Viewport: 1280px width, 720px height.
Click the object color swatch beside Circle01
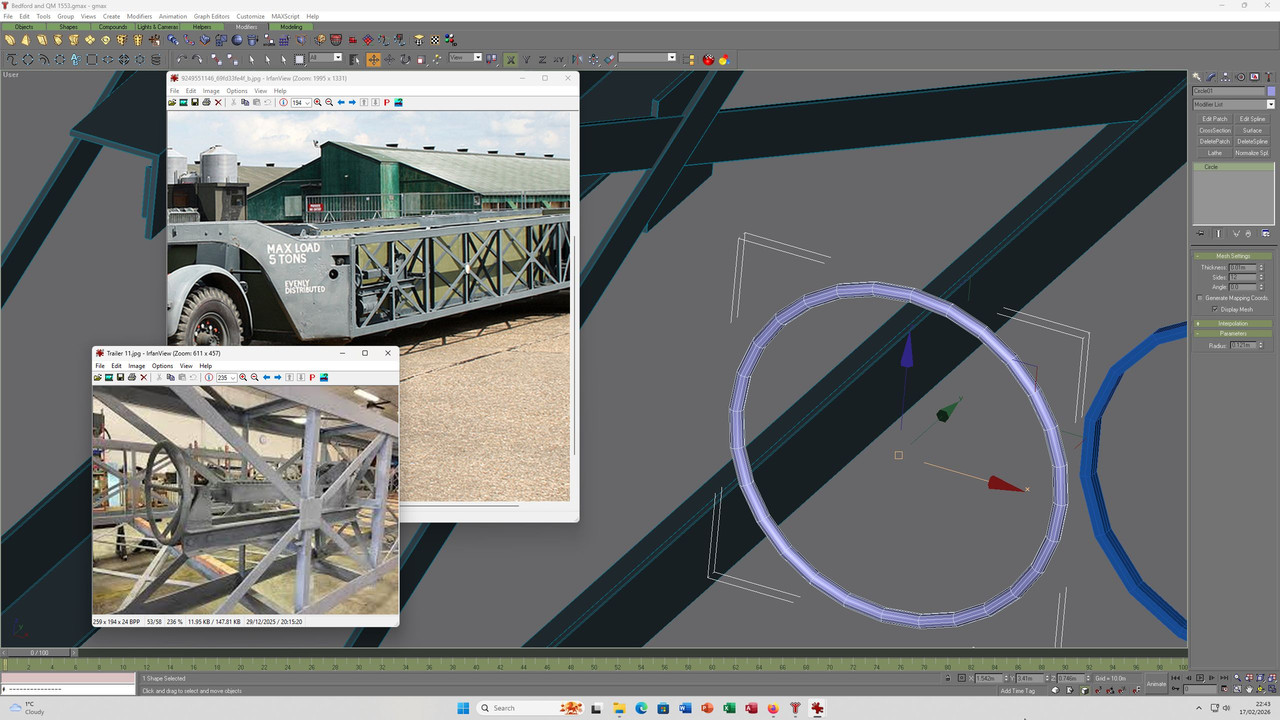click(x=1271, y=91)
